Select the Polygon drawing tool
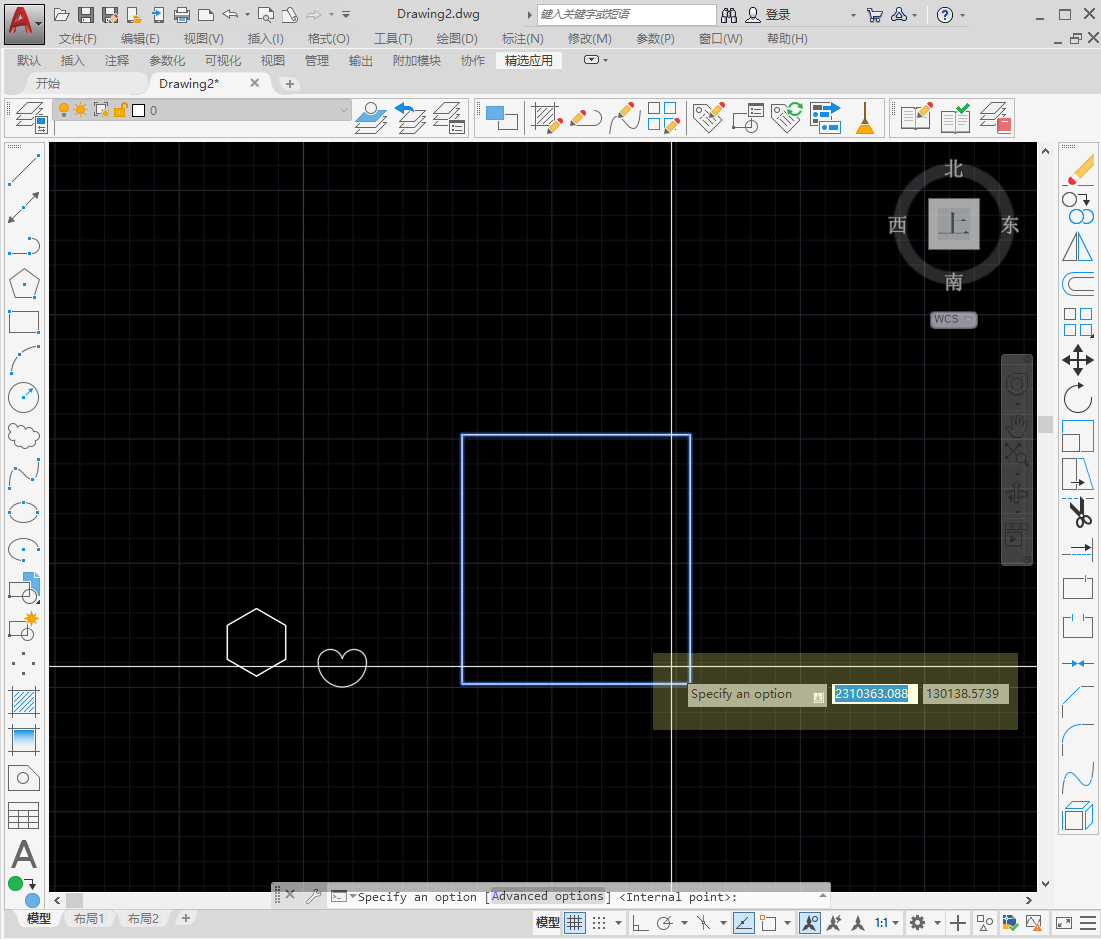The width and height of the screenshot is (1101, 939). (x=23, y=284)
